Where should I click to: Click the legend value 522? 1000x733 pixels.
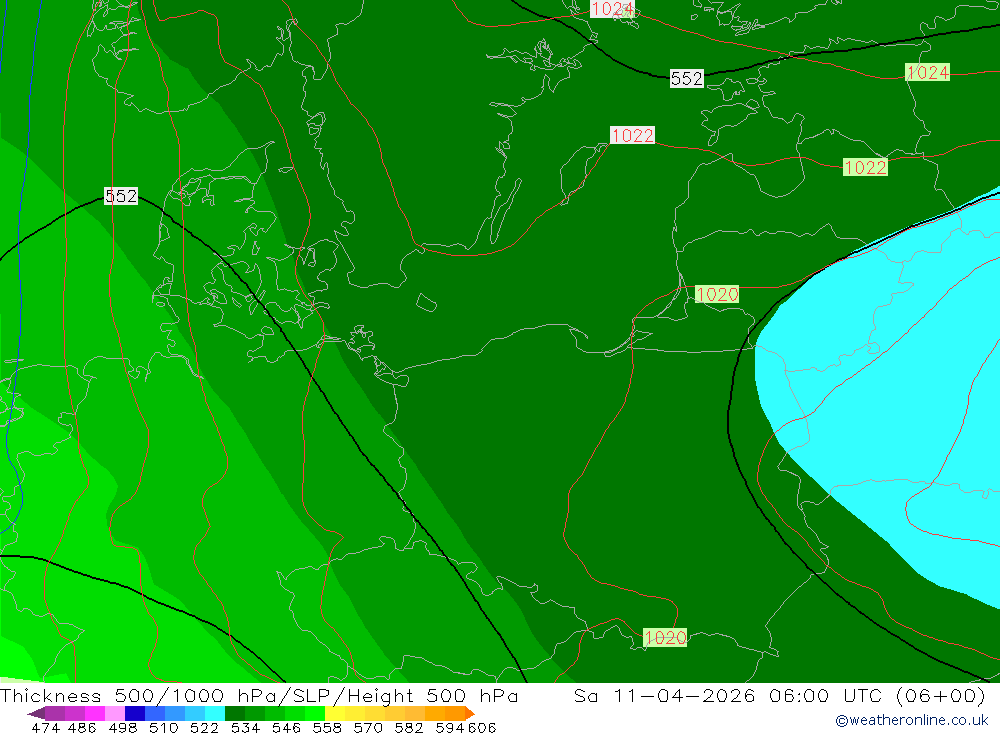[205, 728]
